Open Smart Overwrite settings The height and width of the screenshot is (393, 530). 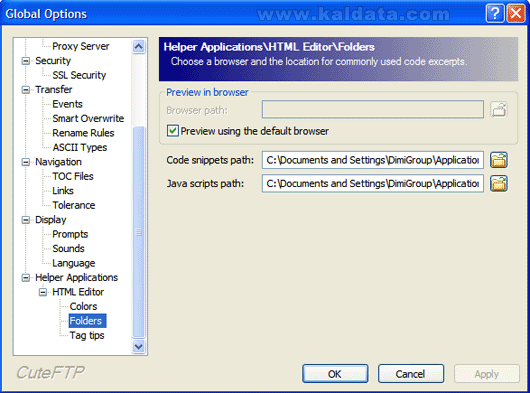pos(88,119)
